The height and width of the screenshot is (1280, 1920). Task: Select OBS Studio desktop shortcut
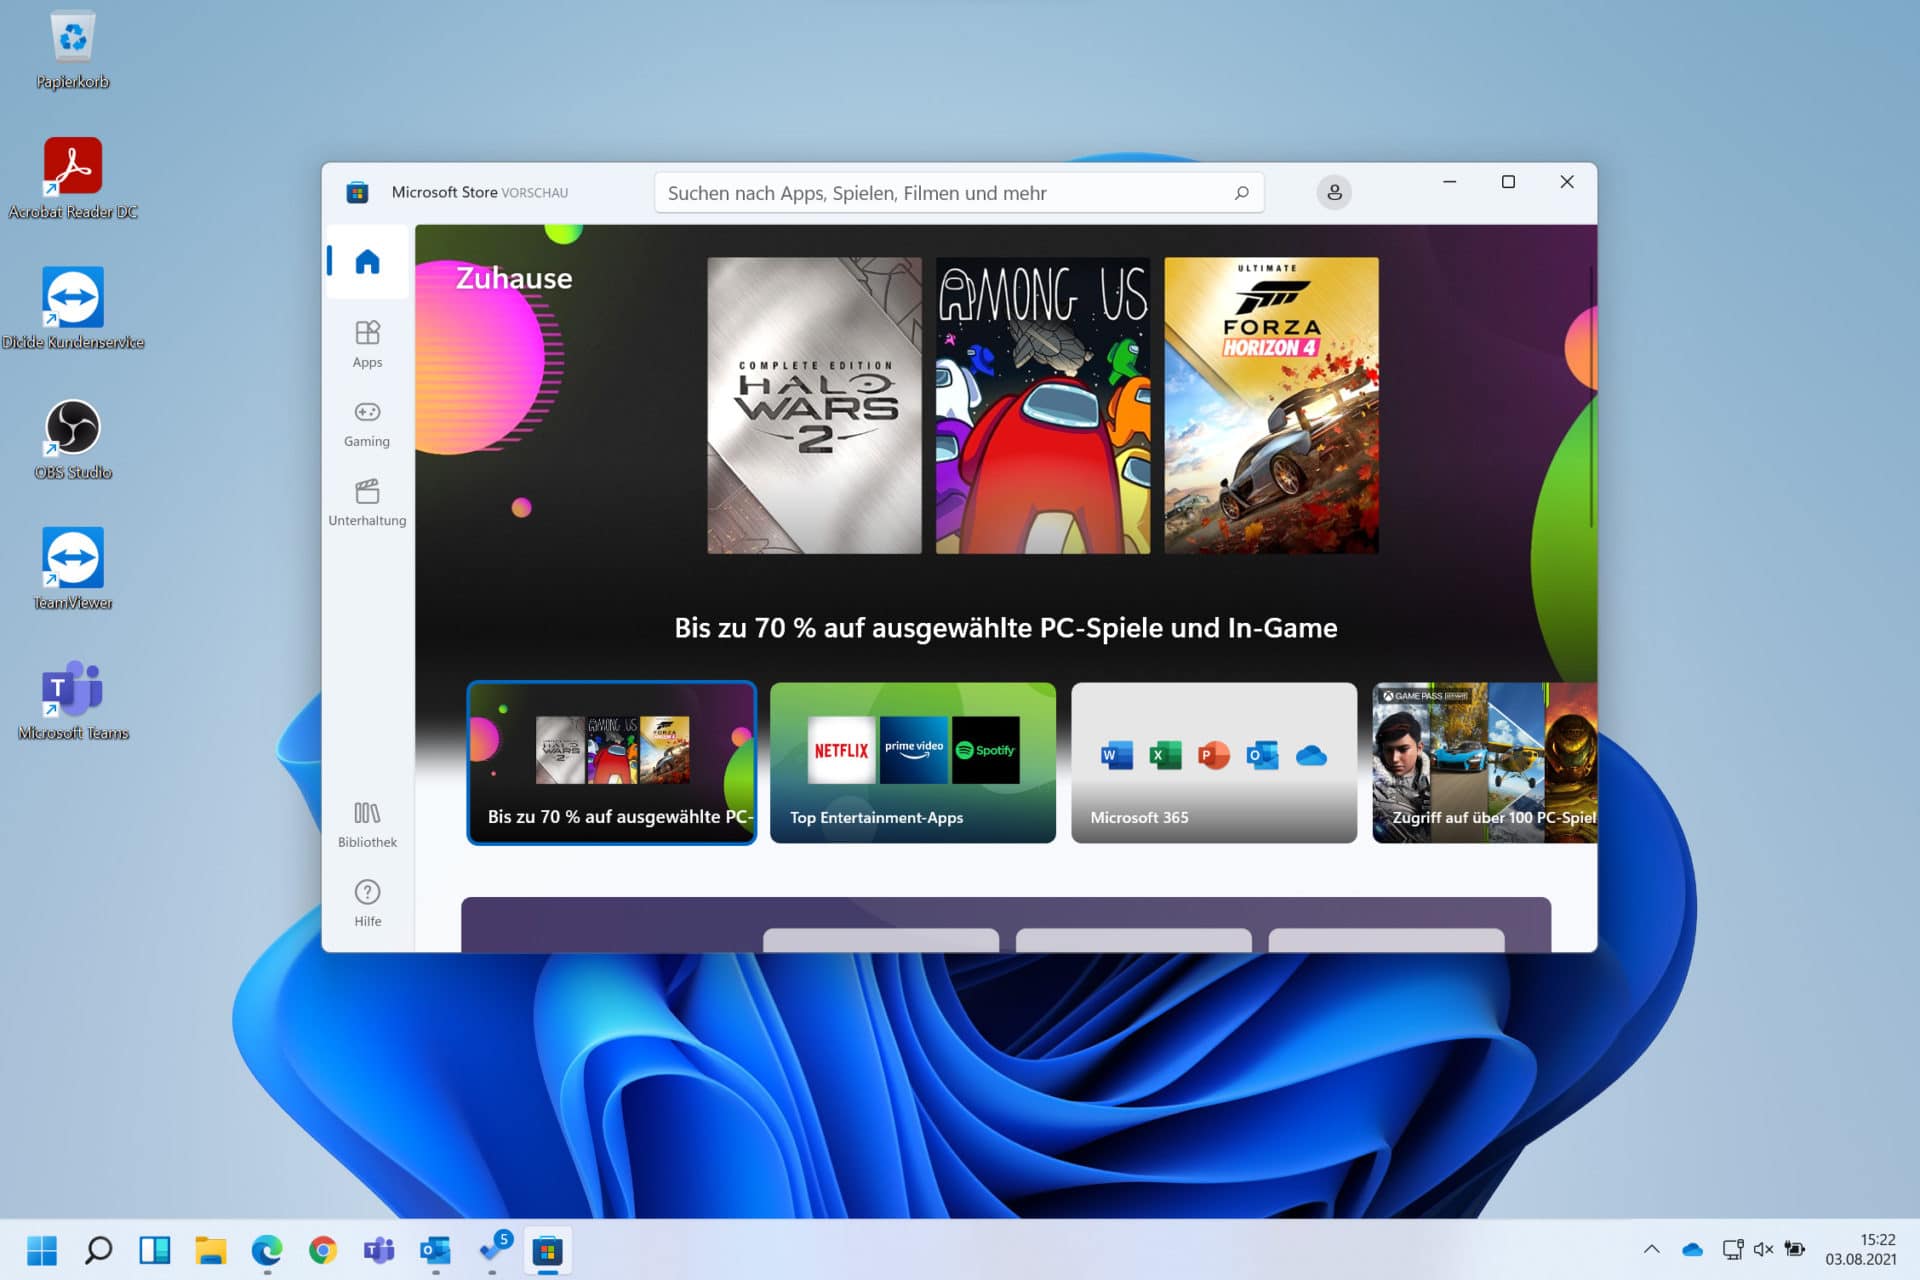(x=73, y=440)
